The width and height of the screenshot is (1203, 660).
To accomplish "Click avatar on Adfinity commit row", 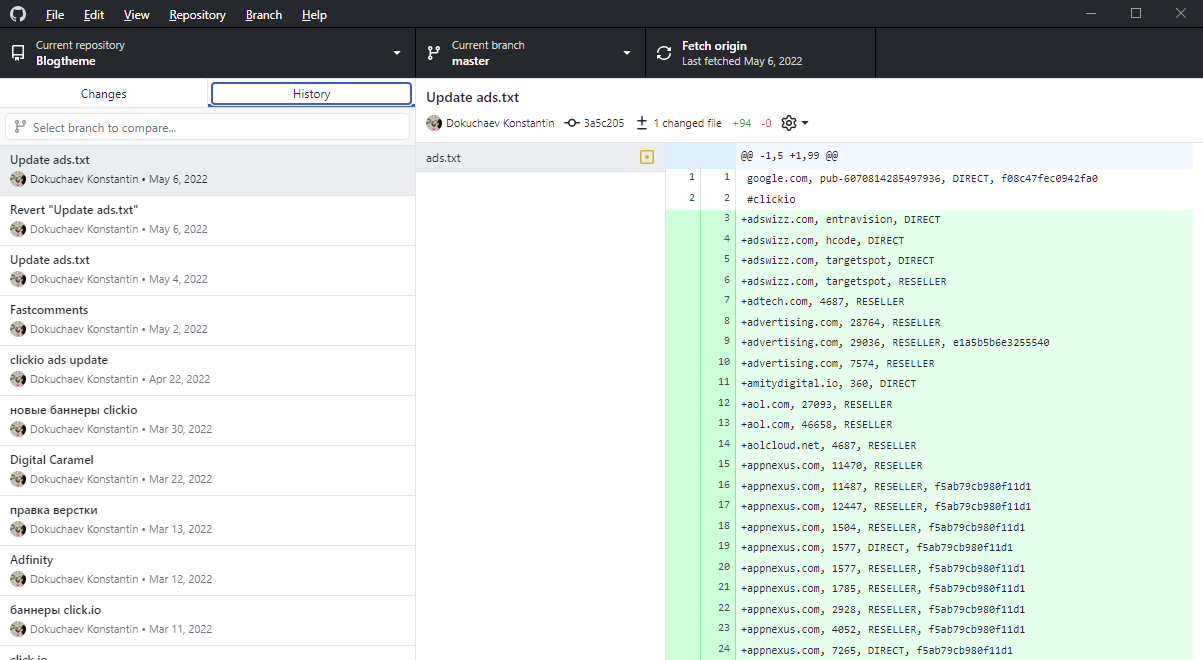I will [x=18, y=579].
